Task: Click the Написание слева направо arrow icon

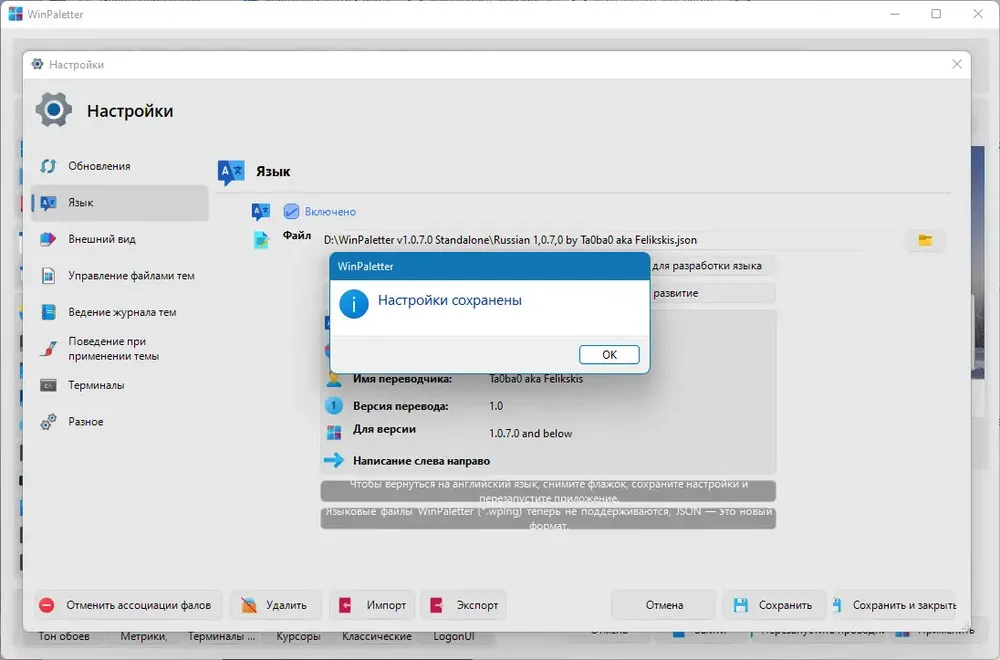Action: click(334, 460)
